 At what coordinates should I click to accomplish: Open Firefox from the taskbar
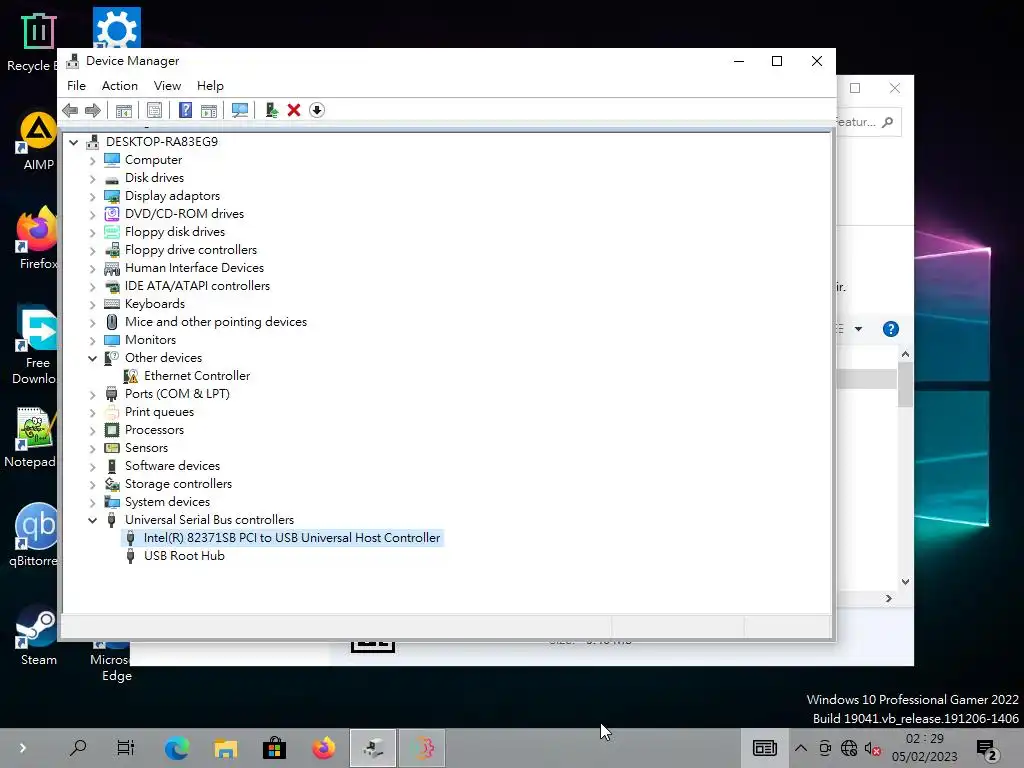(323, 748)
